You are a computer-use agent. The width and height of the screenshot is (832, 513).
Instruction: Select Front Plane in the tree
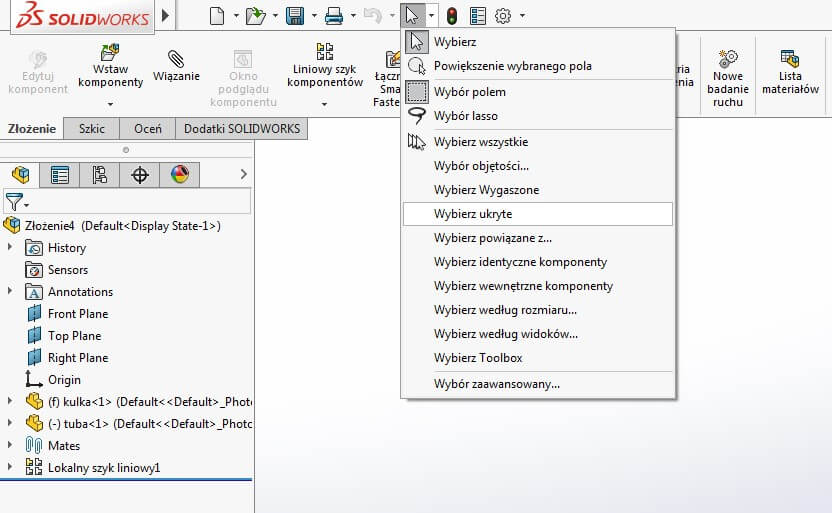[77, 314]
